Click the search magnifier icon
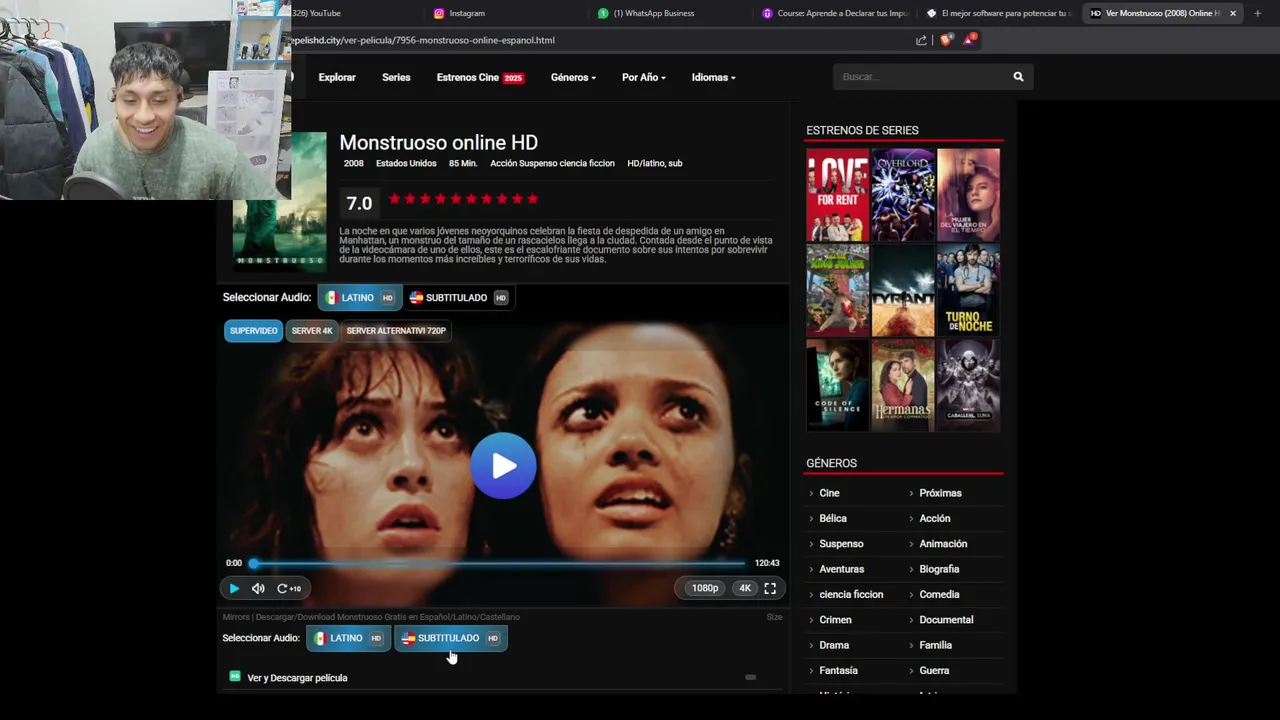This screenshot has height=720, width=1280. point(1018,77)
